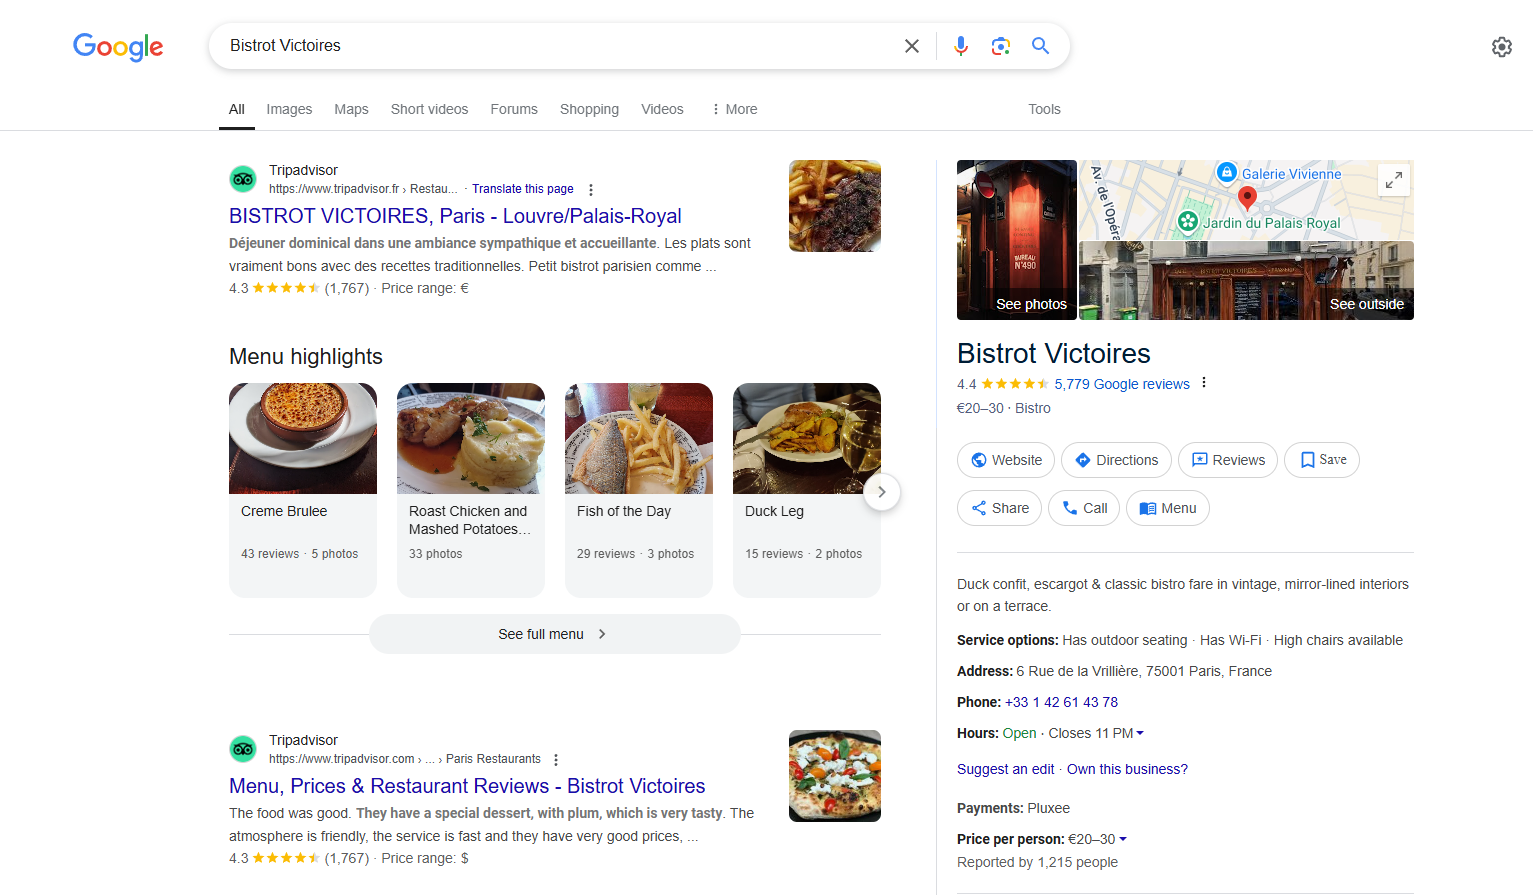Advance the menu carousel with the next arrow
This screenshot has height=895, width=1536.
[x=882, y=491]
